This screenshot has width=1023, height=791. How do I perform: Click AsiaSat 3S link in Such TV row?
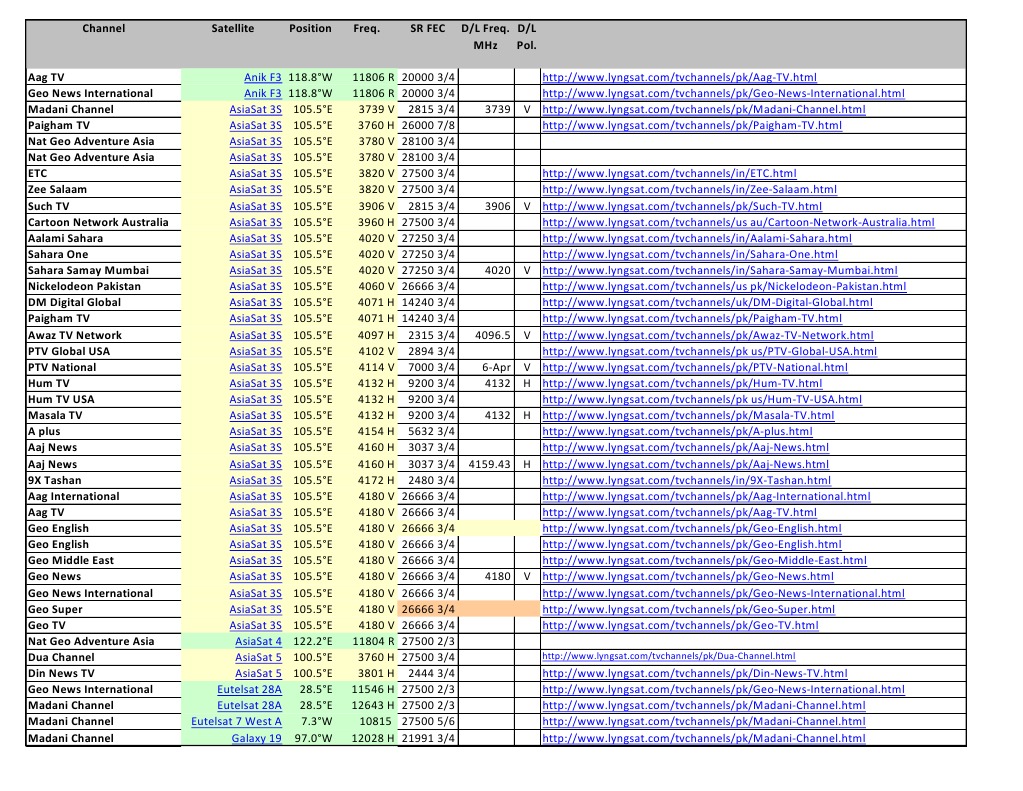tap(255, 206)
